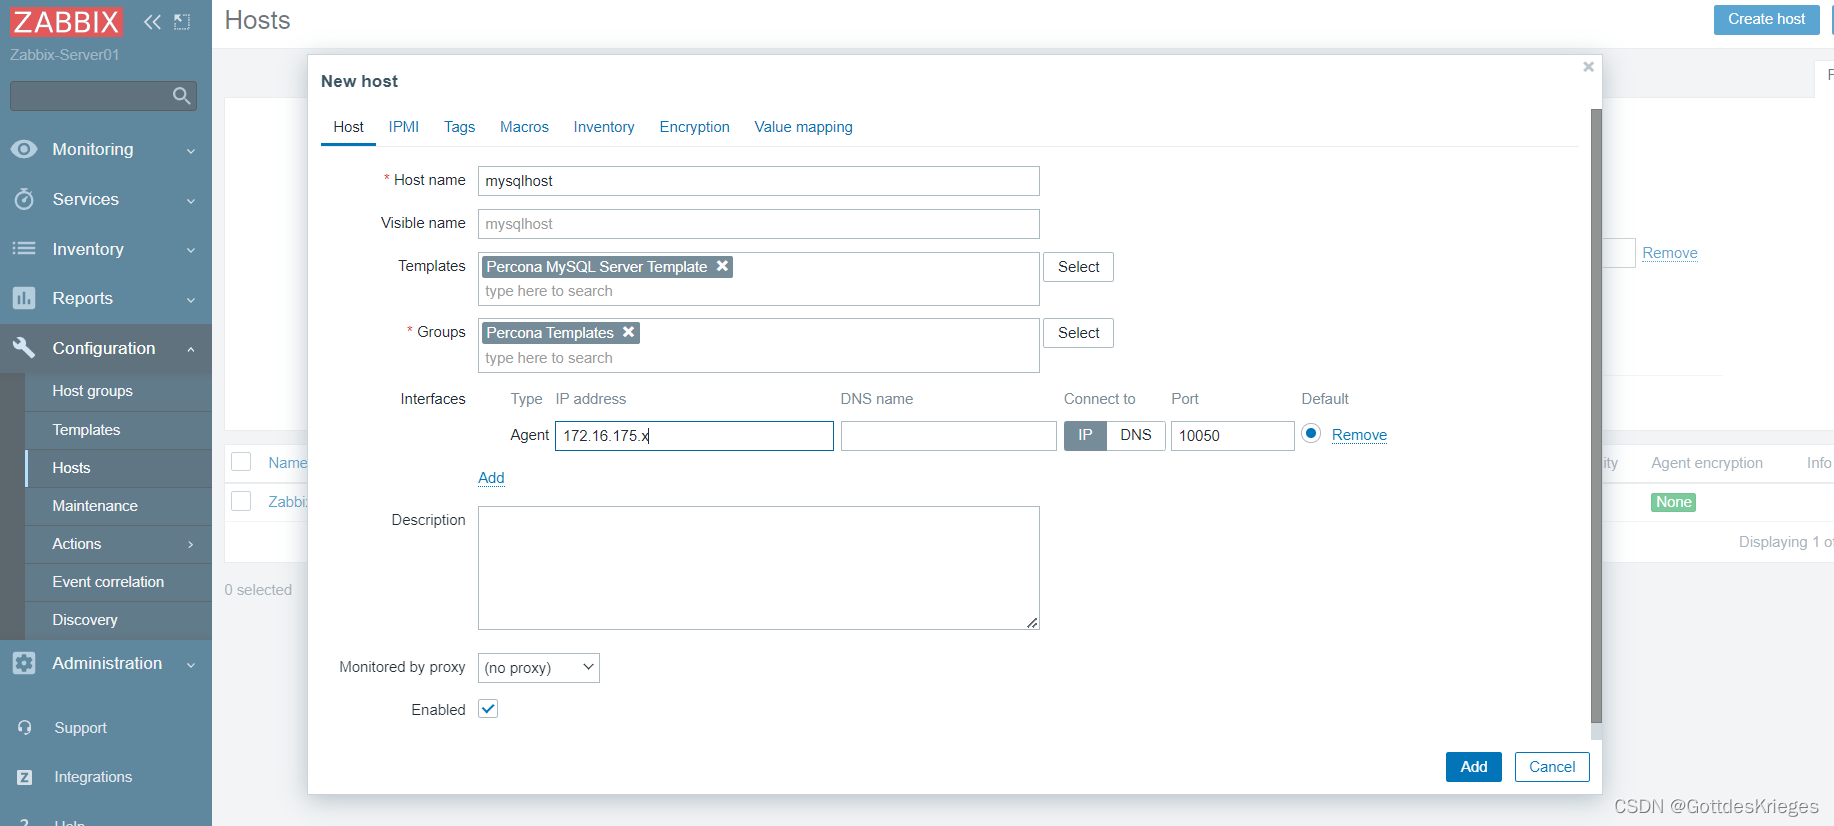
Task: Expand the Inventory menu chevron
Action: (x=191, y=250)
